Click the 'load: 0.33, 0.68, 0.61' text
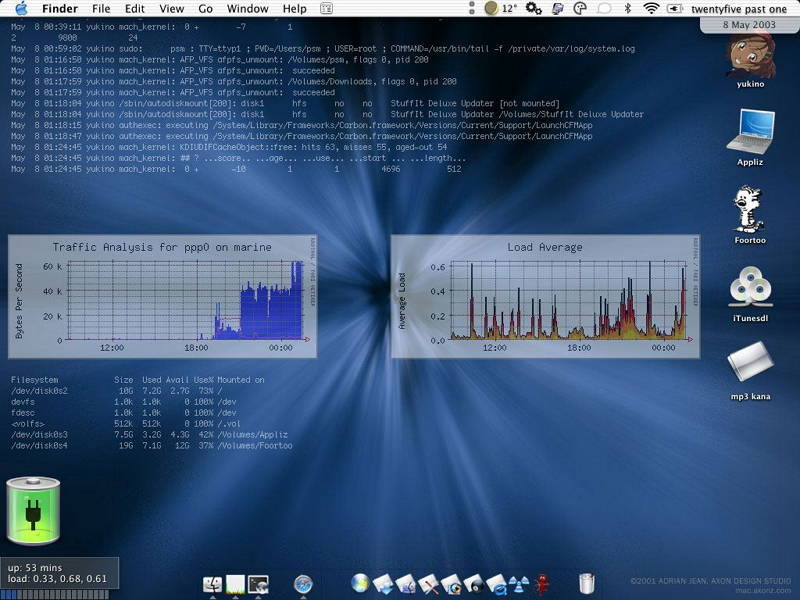The width and height of the screenshot is (800, 600). click(x=57, y=579)
